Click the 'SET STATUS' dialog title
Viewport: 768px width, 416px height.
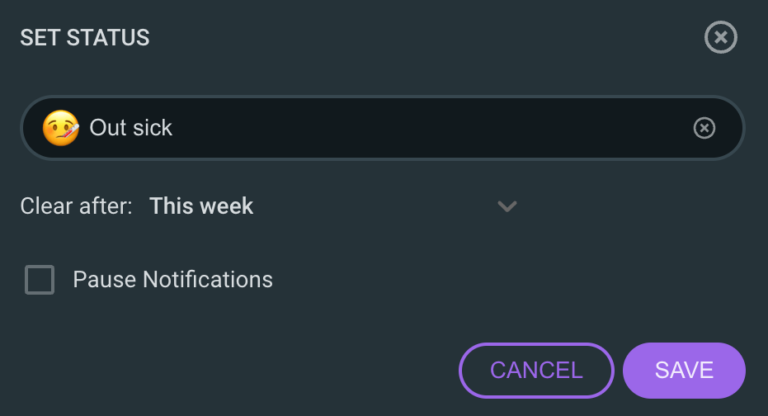pyautogui.click(x=85, y=39)
